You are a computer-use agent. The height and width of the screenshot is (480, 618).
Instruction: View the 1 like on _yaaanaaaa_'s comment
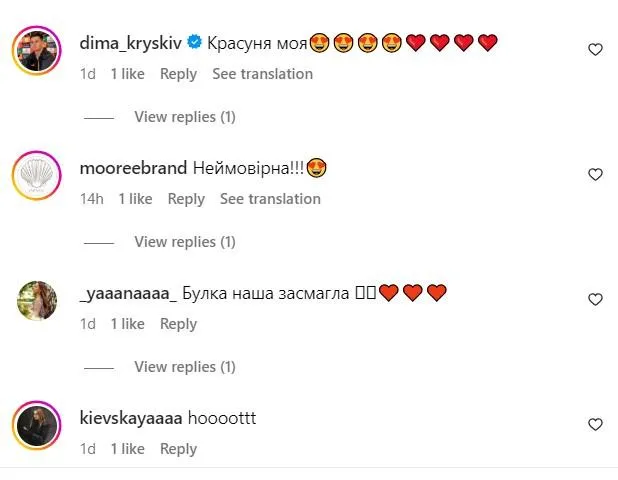[128, 324]
